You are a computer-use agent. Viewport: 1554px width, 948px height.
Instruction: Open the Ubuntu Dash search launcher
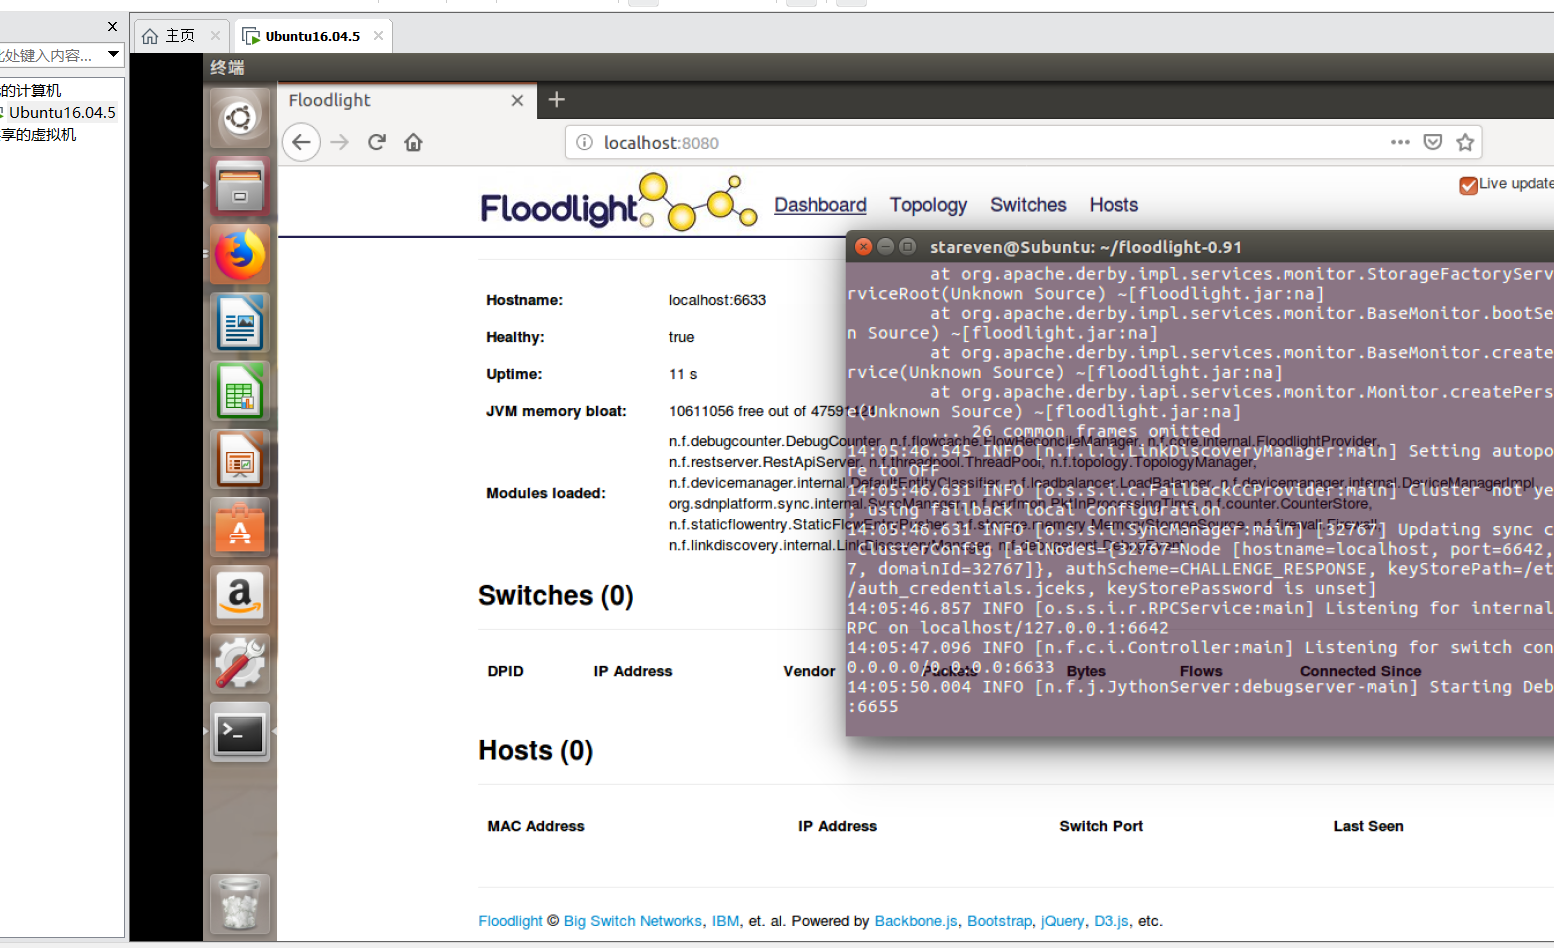240,119
